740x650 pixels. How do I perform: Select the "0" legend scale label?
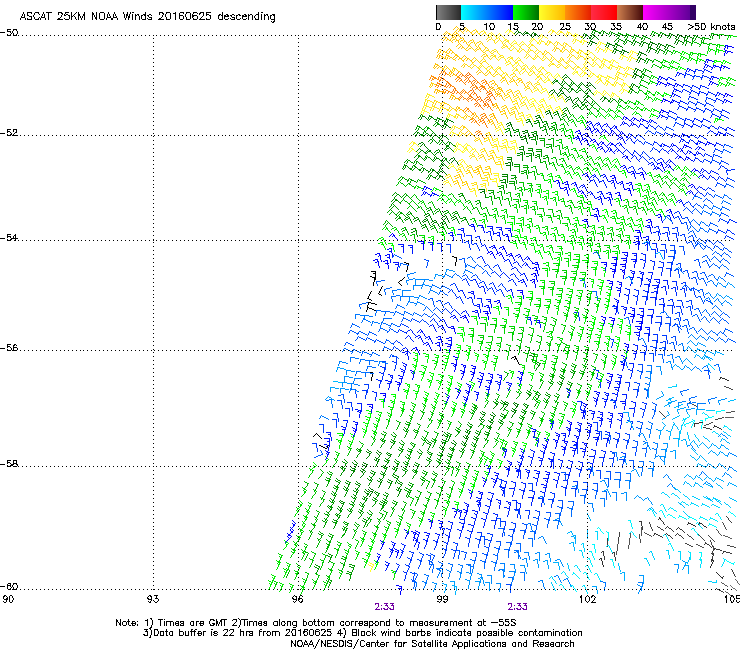(x=438, y=27)
